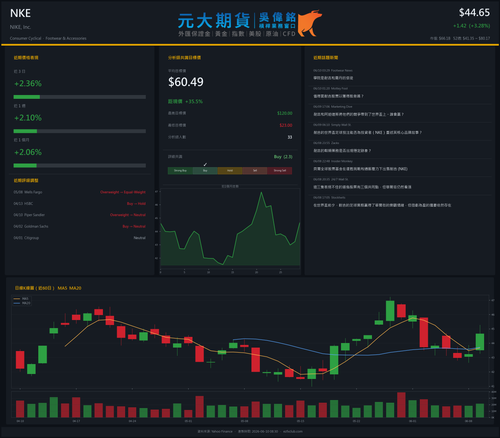Click the candlestick chart title with MA5 MA20
The height and width of the screenshot is (438, 500).
point(48,288)
